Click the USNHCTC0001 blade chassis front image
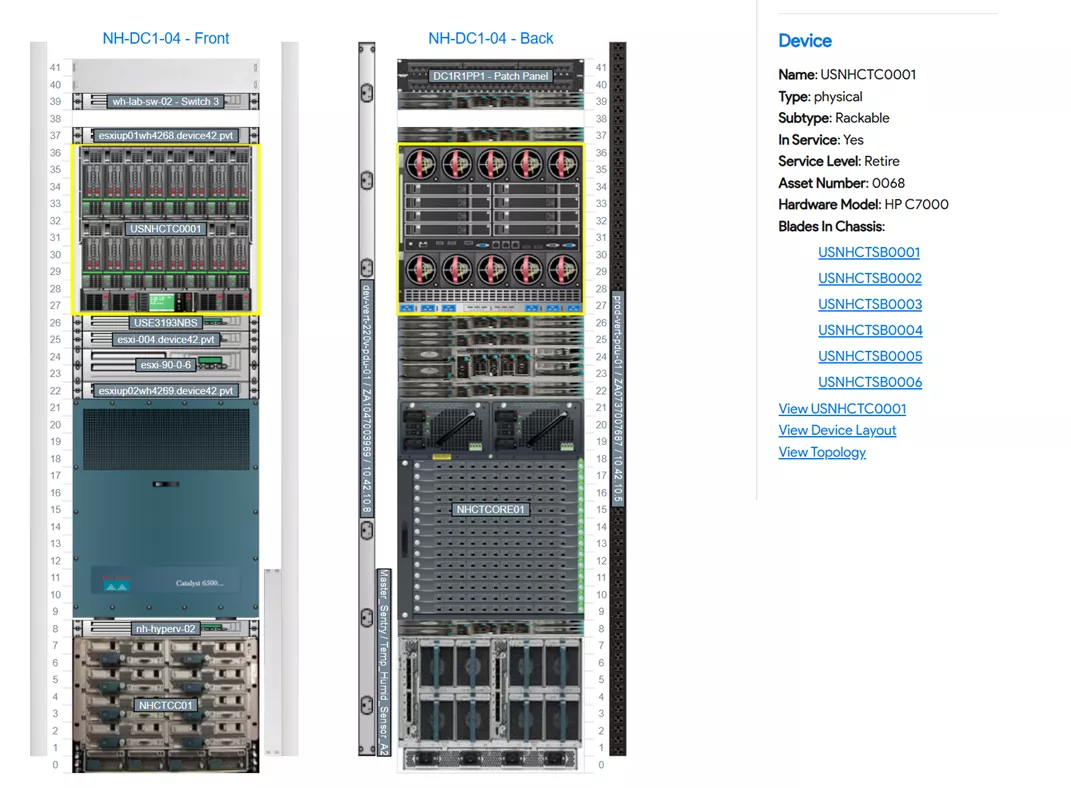 [165, 229]
